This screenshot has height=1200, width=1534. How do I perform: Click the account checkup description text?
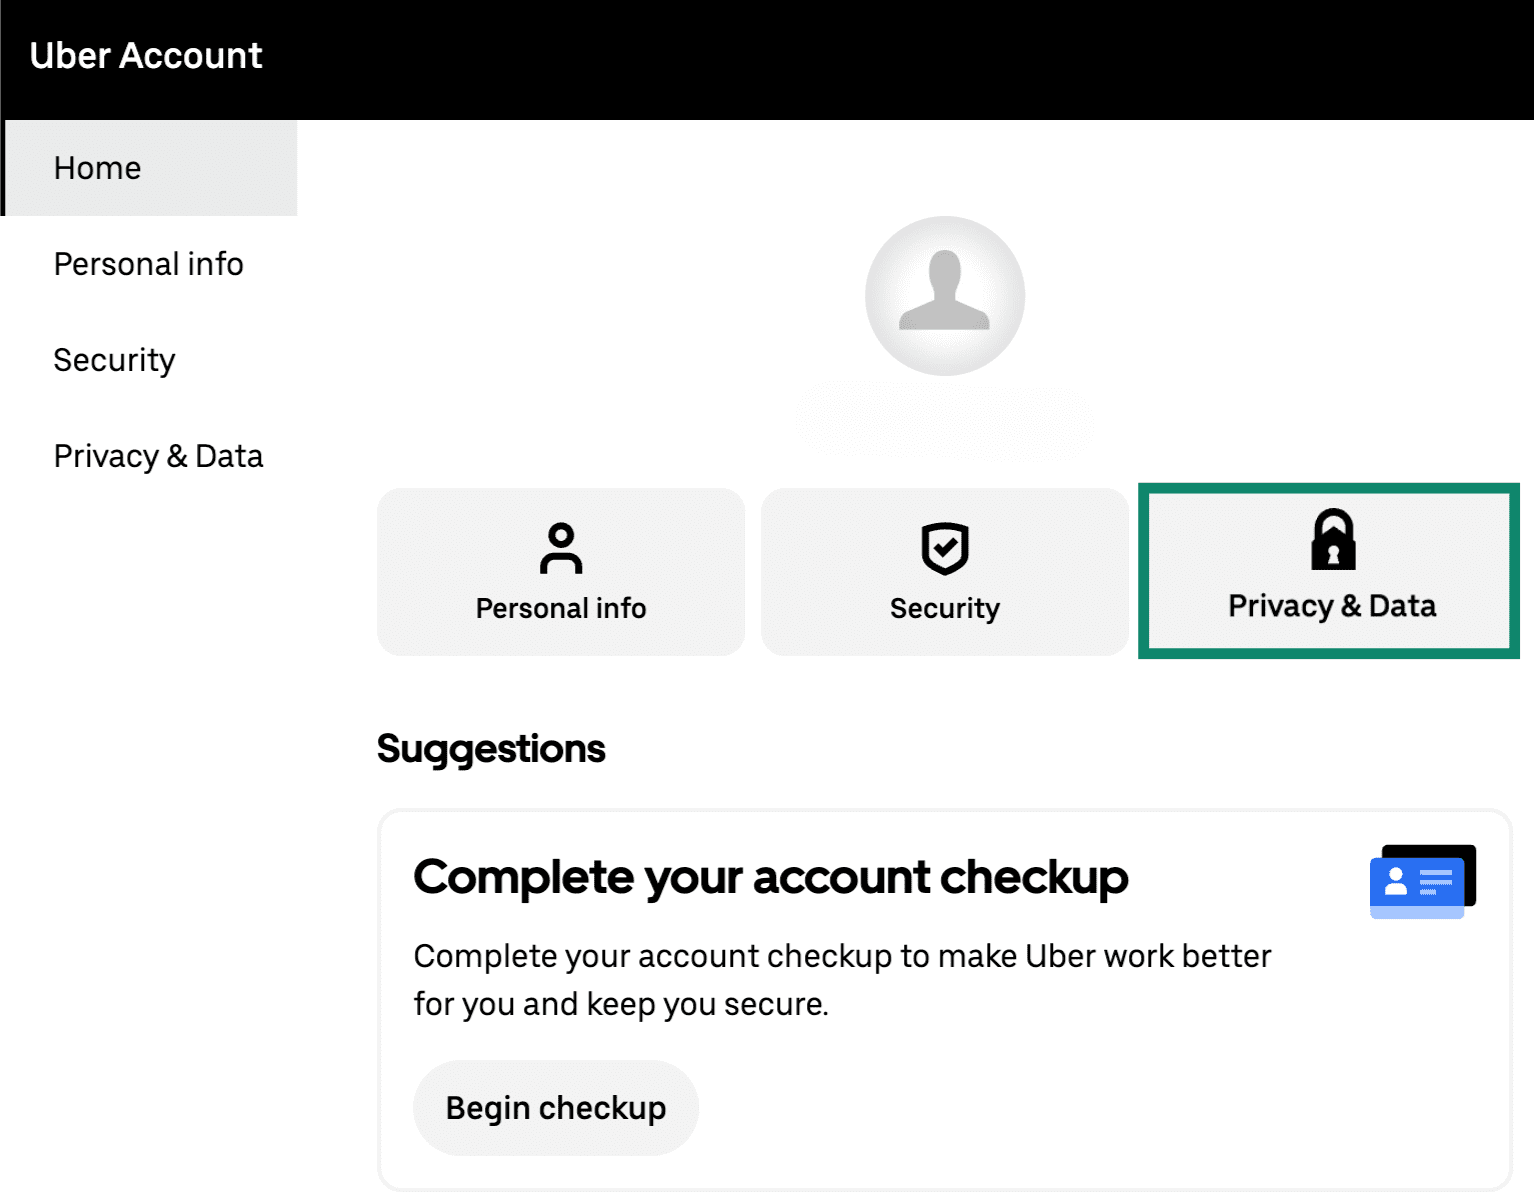pyautogui.click(x=841, y=978)
